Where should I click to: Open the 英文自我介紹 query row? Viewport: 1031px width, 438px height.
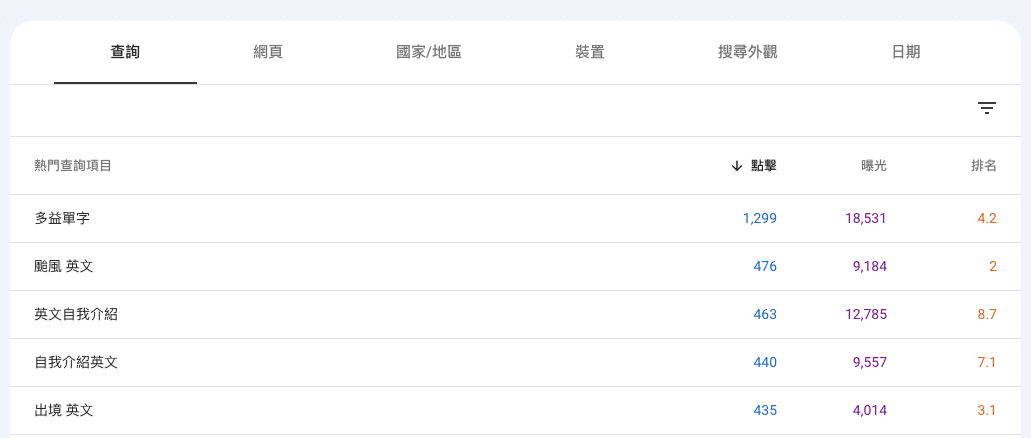click(76, 314)
